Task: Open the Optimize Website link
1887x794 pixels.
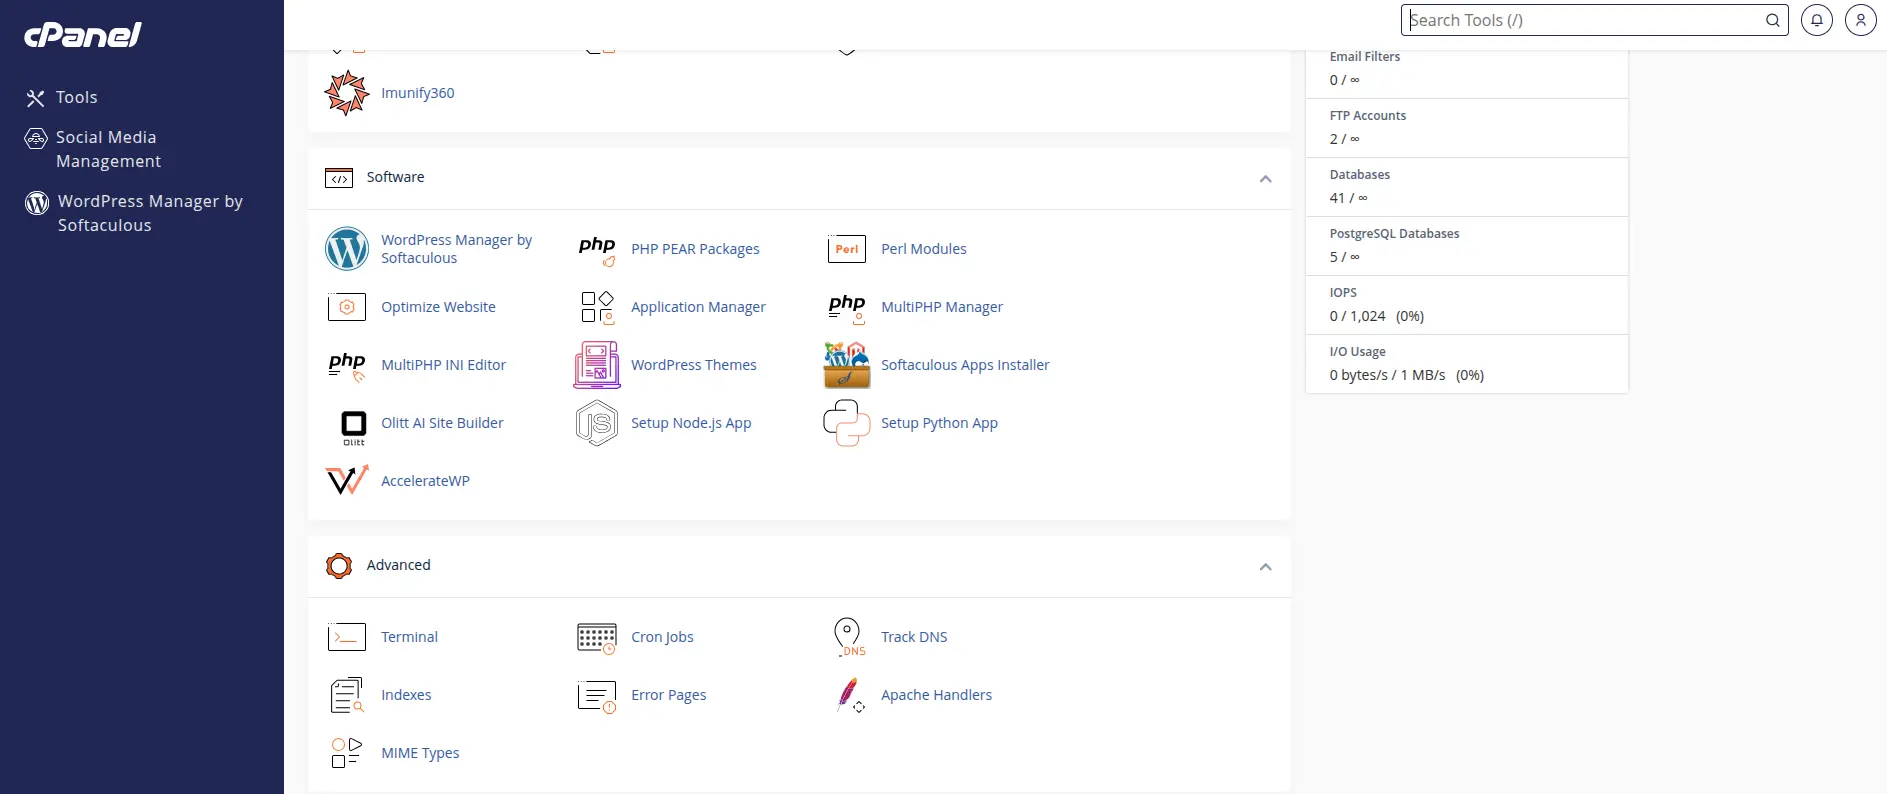Action: [438, 307]
